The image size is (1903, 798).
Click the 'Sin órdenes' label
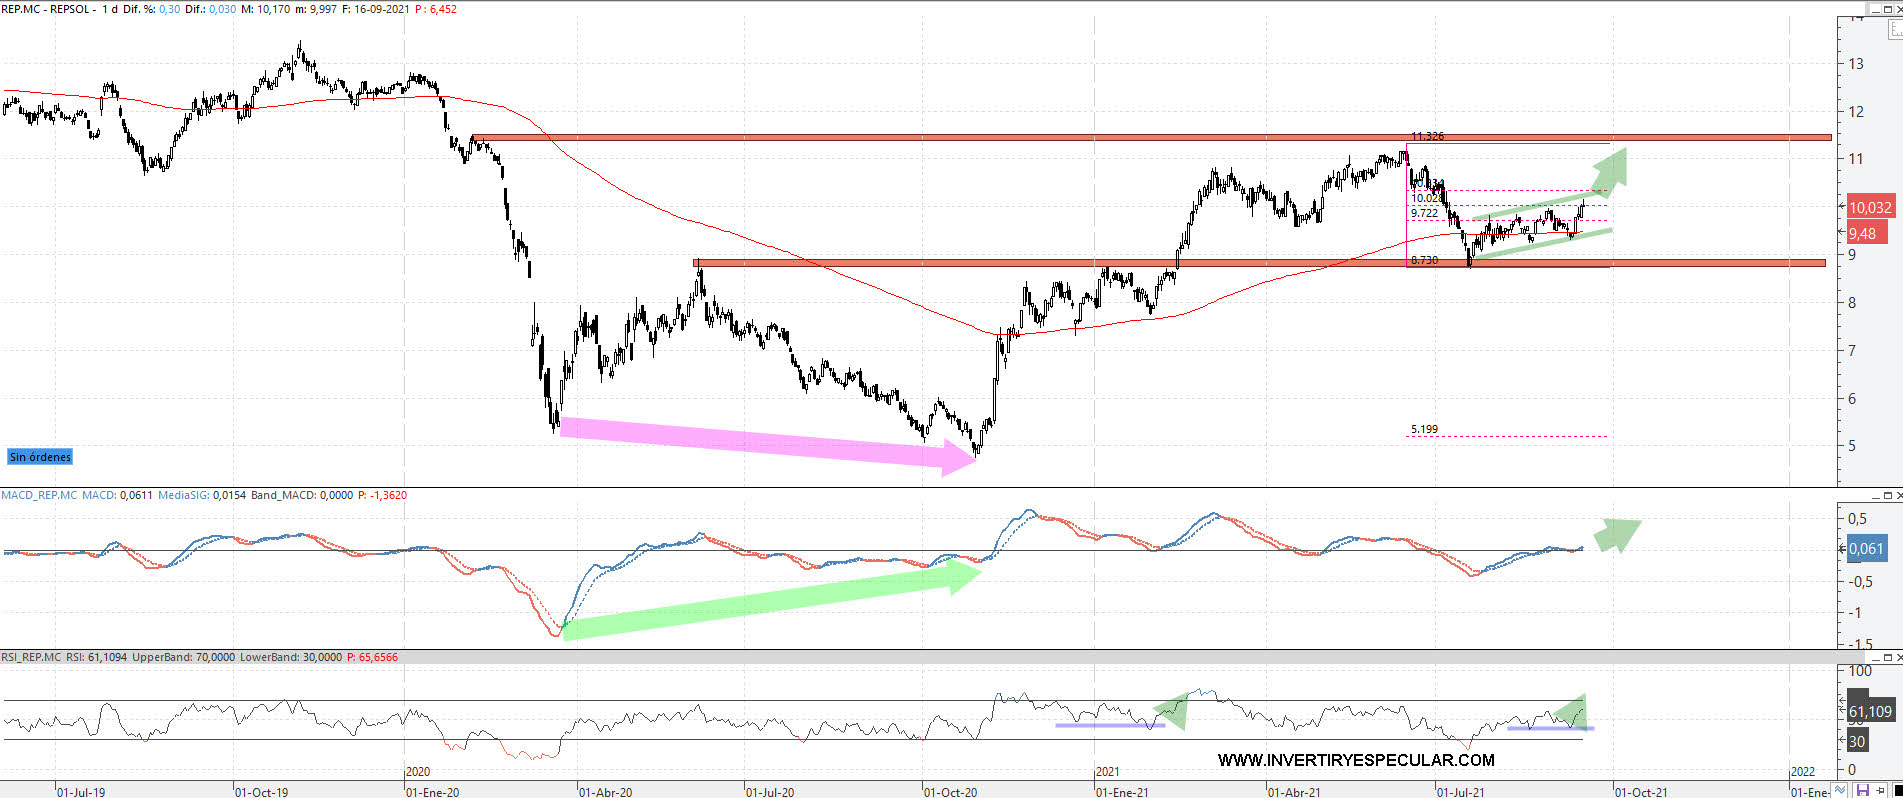[x=40, y=457]
